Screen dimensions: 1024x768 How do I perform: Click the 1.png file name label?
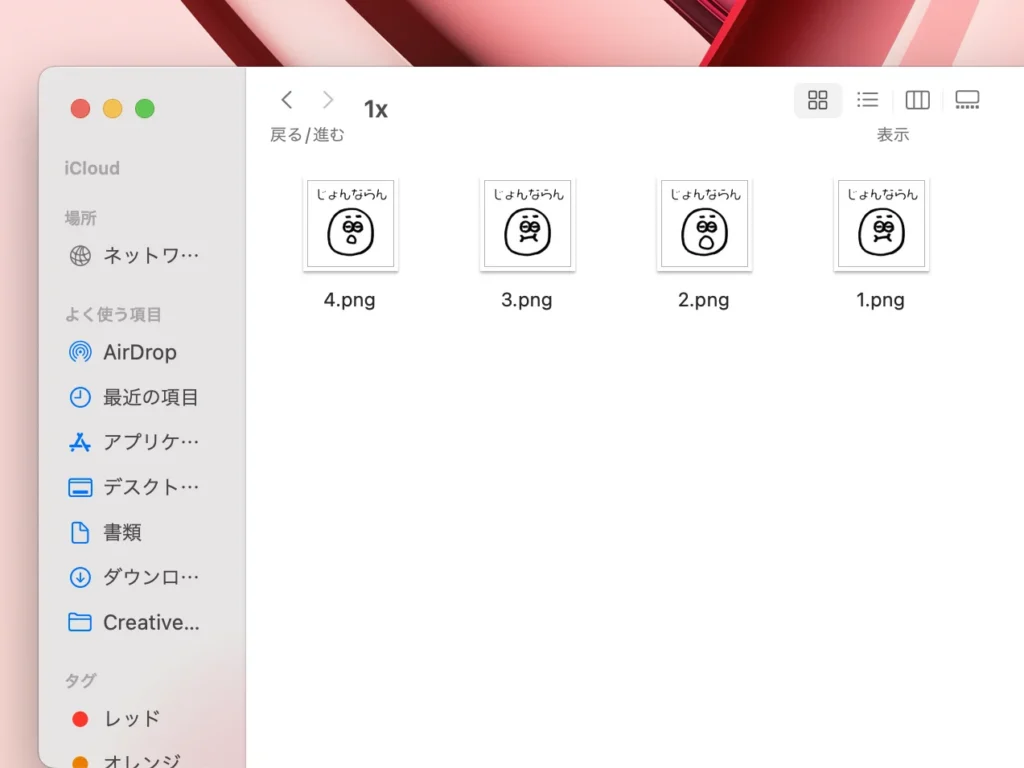[x=880, y=300]
